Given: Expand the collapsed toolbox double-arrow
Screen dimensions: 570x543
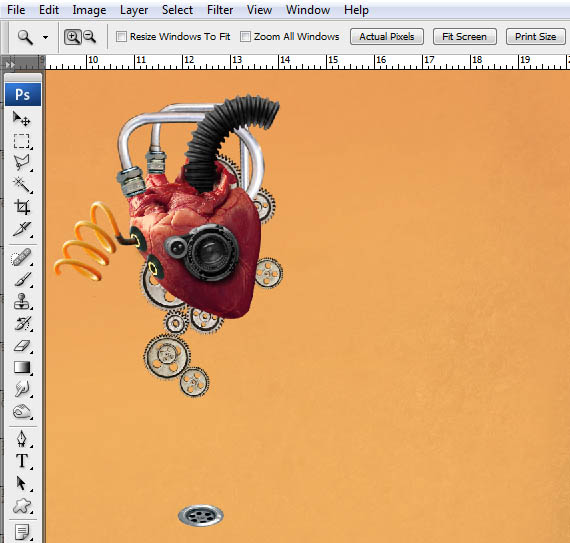Looking at the screenshot, I should [10, 65].
